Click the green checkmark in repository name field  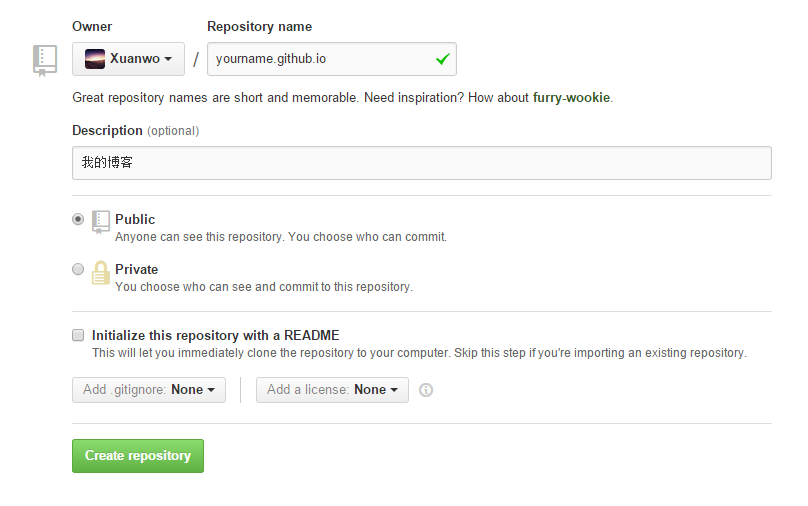442,59
